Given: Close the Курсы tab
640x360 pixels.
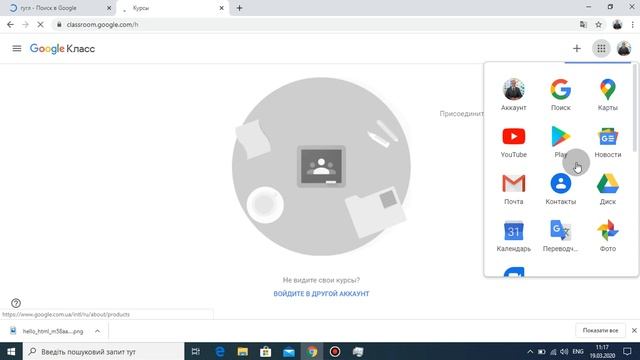Looking at the screenshot, I should point(221,8).
